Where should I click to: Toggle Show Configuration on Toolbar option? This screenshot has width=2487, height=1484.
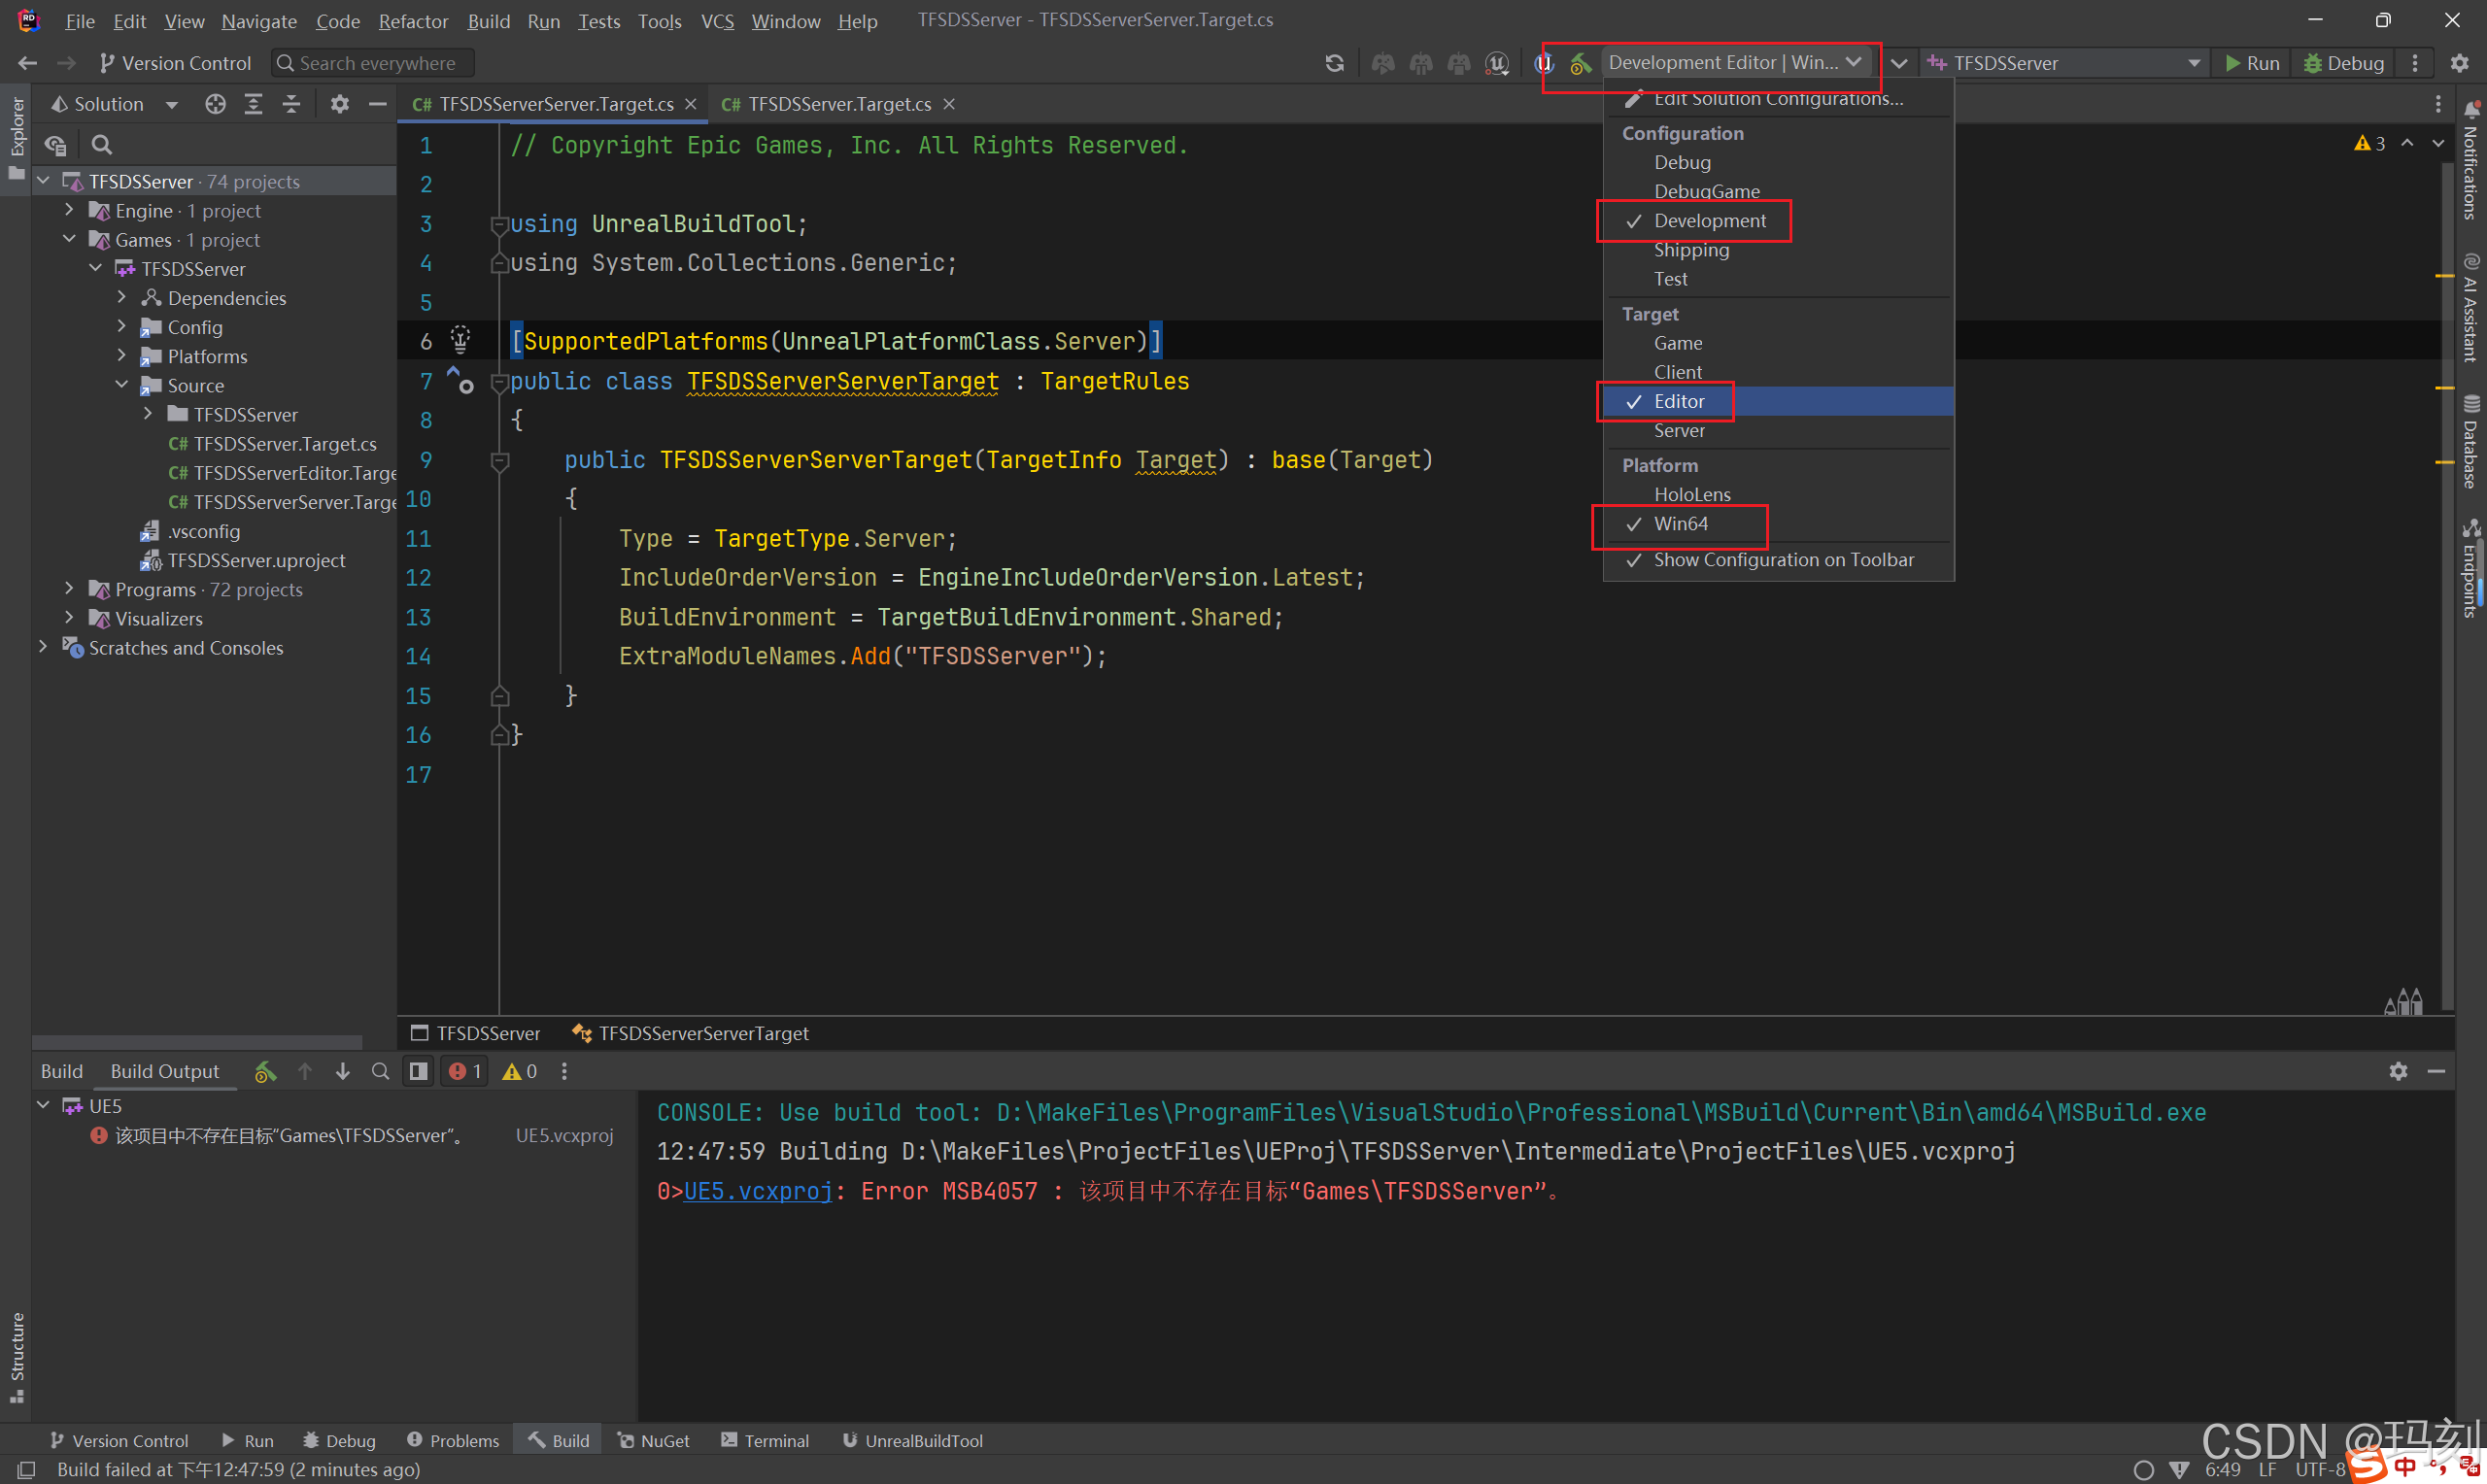pos(1782,560)
